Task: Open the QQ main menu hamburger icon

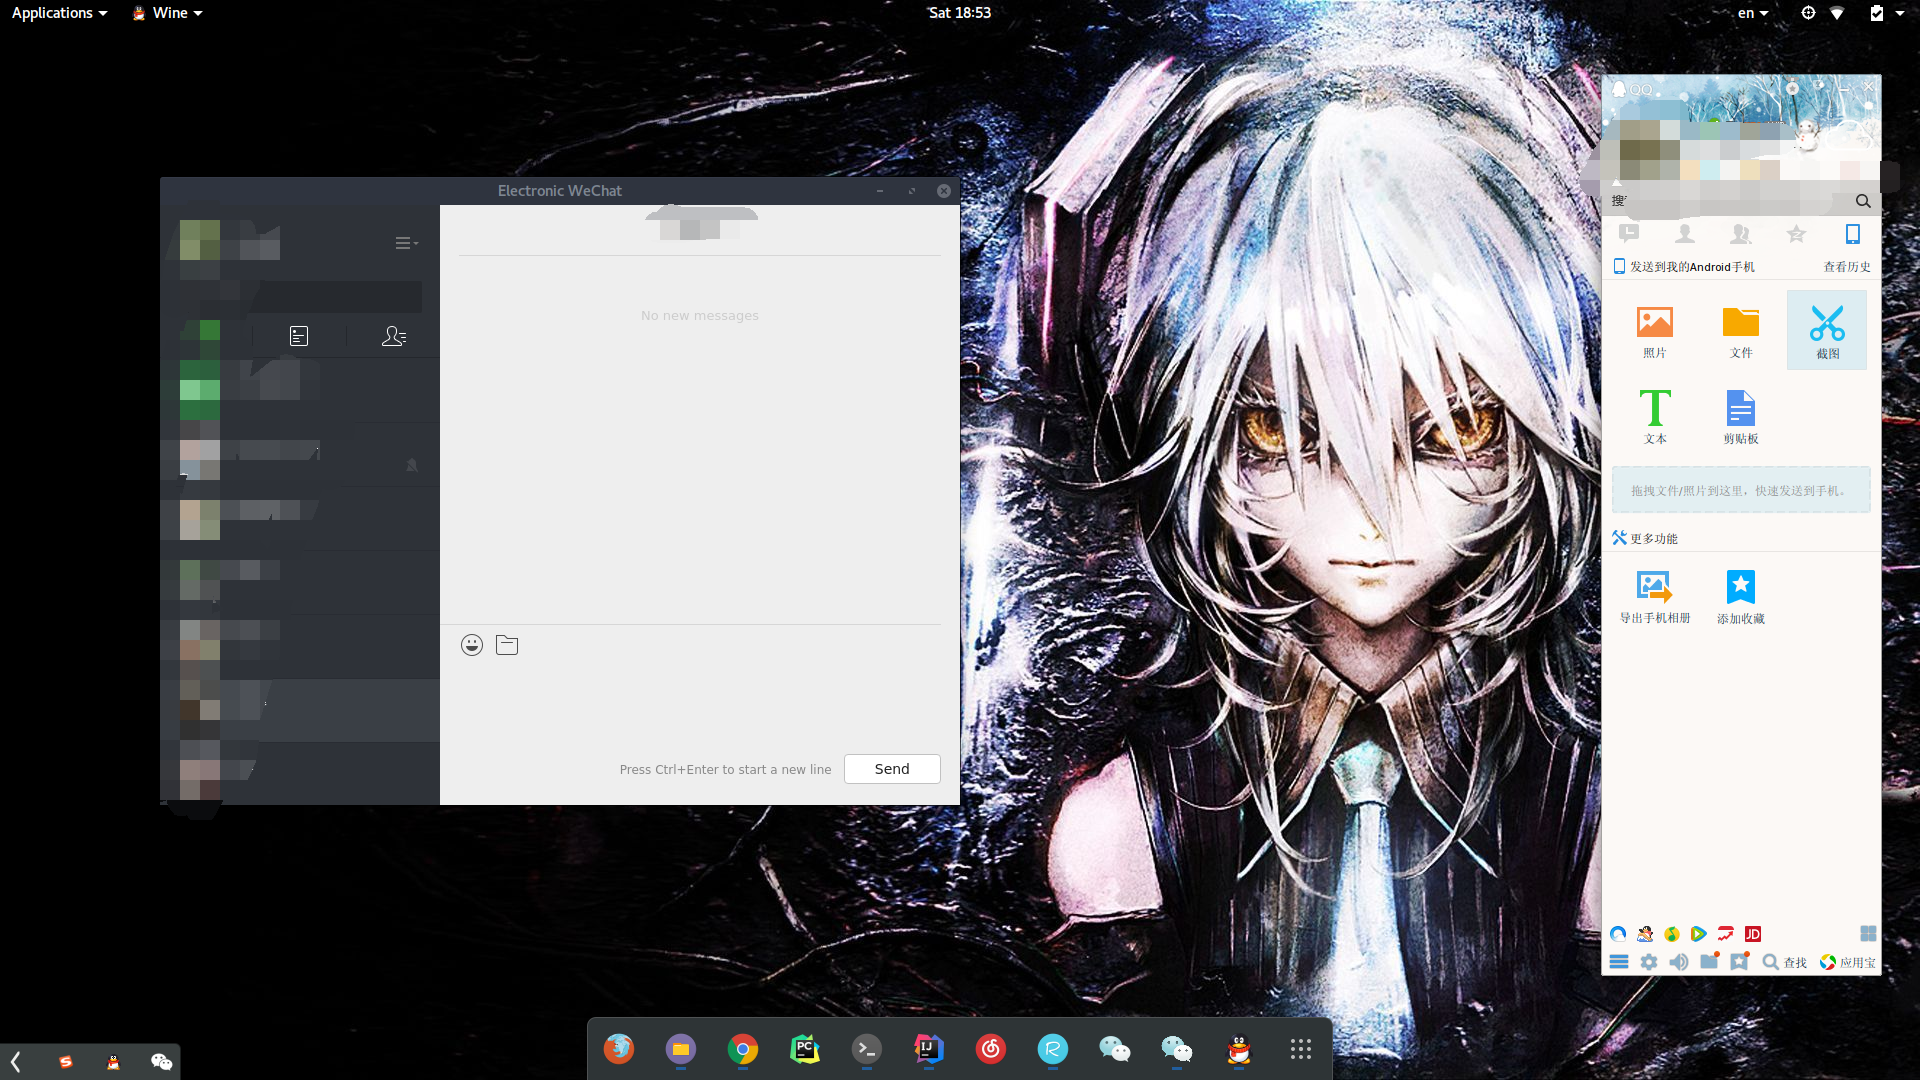Action: click(x=1619, y=962)
